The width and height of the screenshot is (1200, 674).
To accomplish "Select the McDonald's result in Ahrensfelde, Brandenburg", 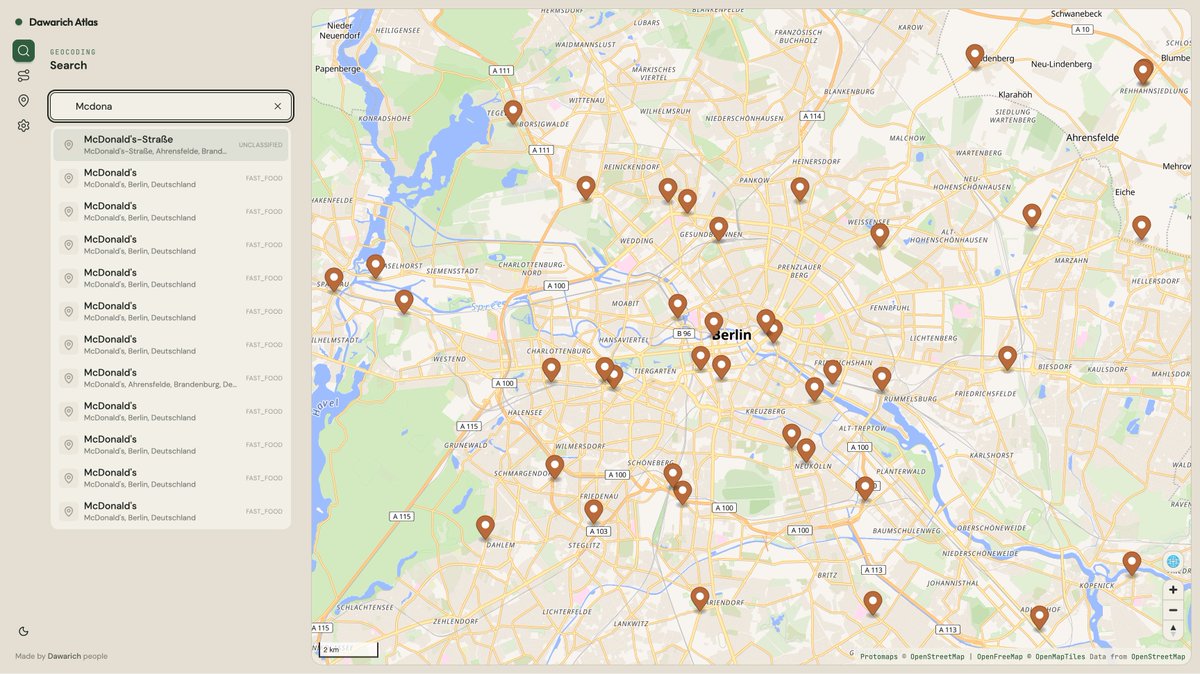I will pyautogui.click(x=171, y=378).
